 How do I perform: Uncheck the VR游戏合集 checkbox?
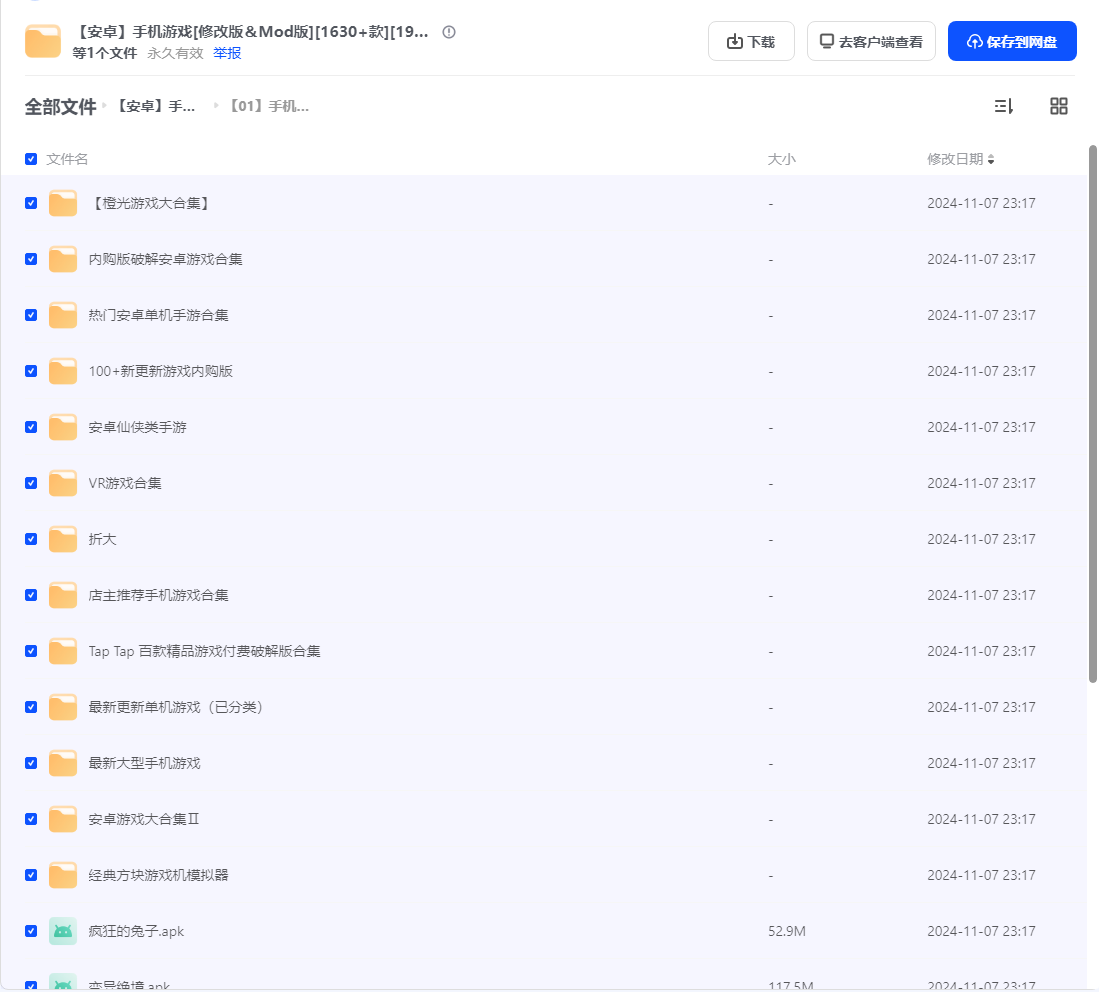point(31,483)
